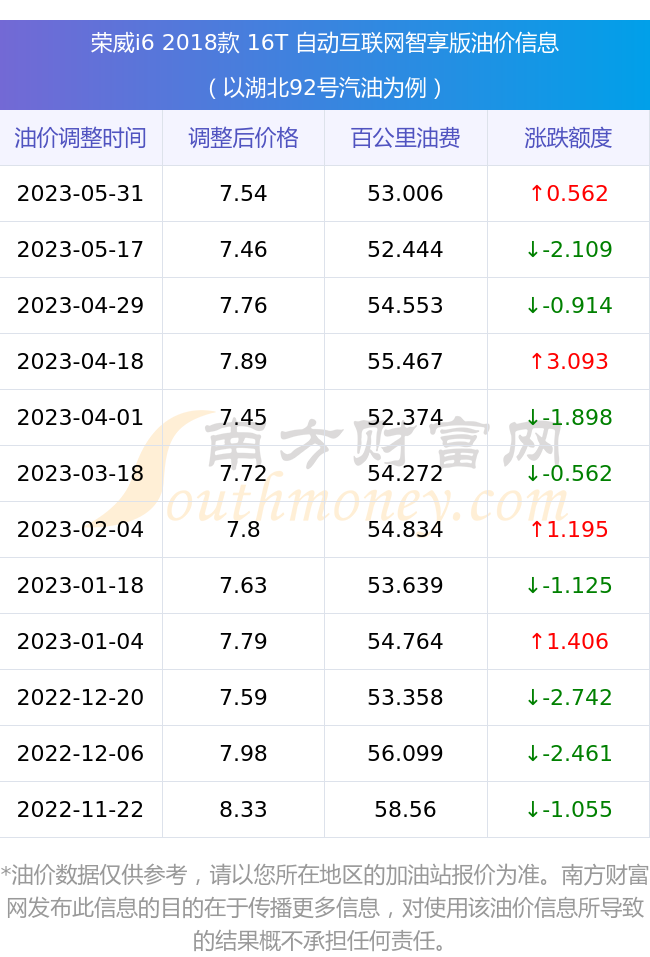Click the 涨跌额度 column header
The height and width of the screenshot is (957, 650).
568,138
